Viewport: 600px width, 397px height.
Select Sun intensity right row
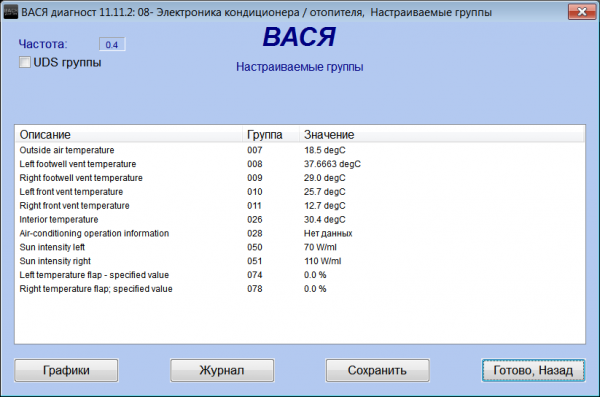tap(300, 261)
